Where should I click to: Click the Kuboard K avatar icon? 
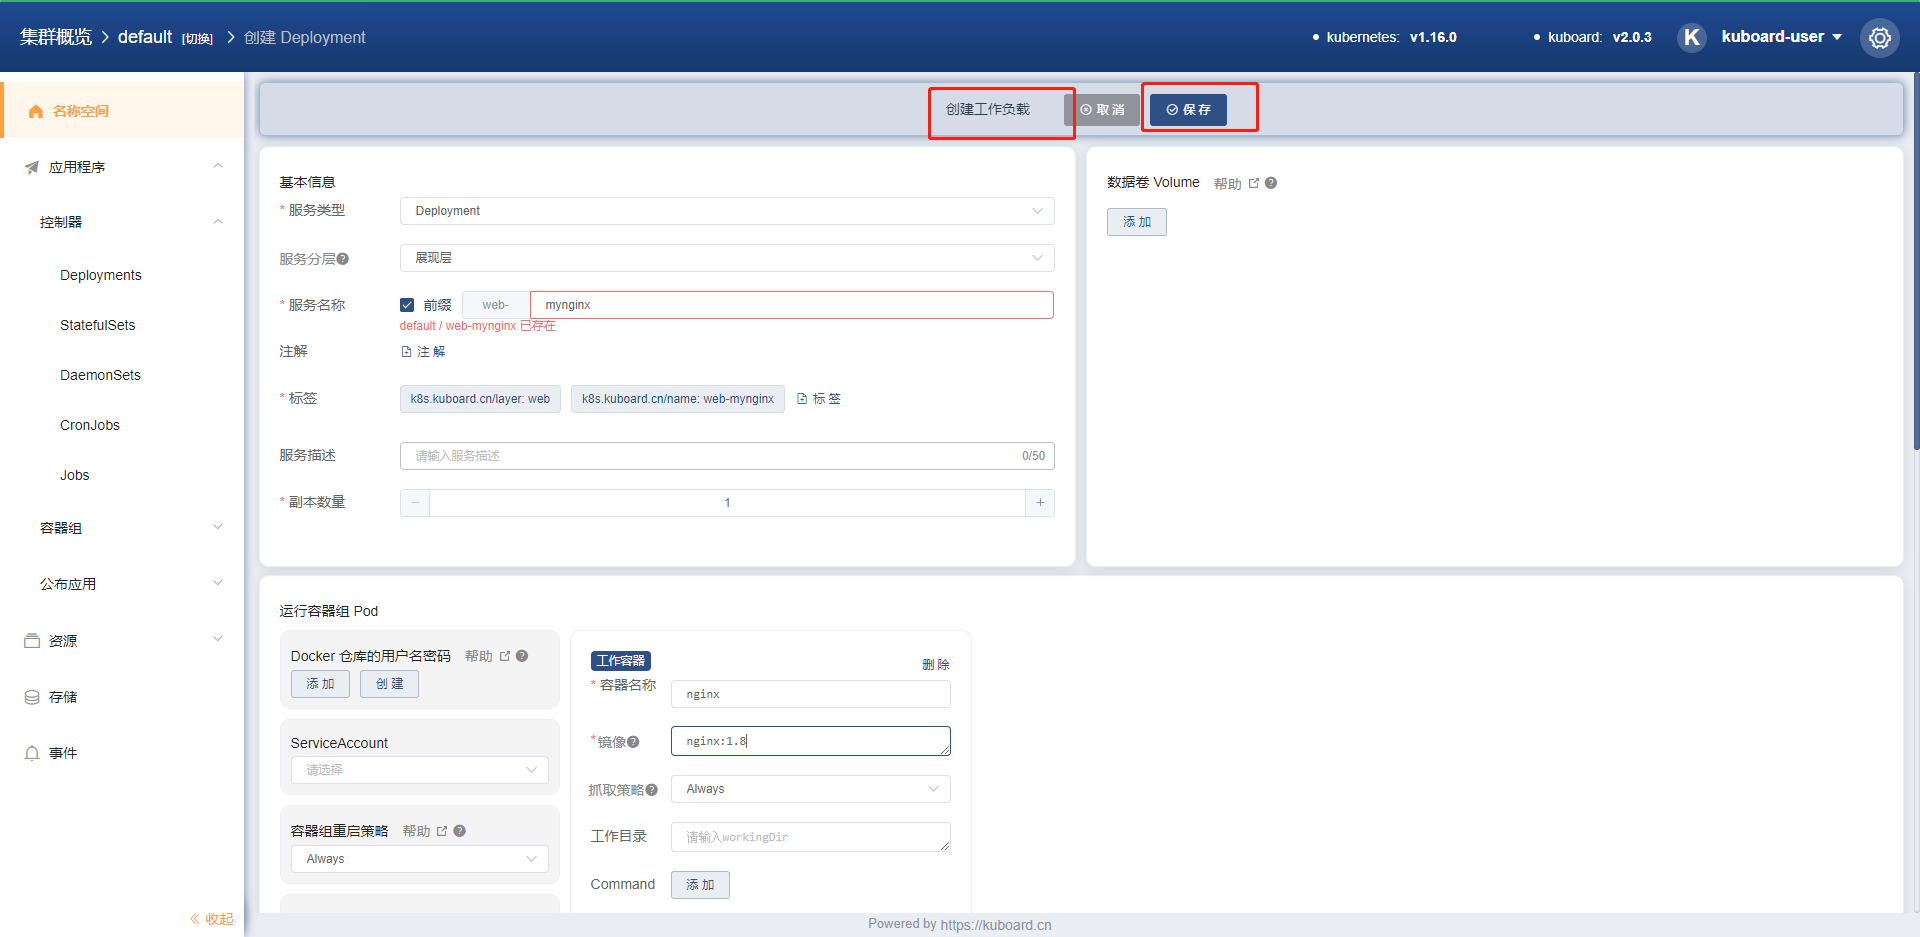coord(1691,37)
